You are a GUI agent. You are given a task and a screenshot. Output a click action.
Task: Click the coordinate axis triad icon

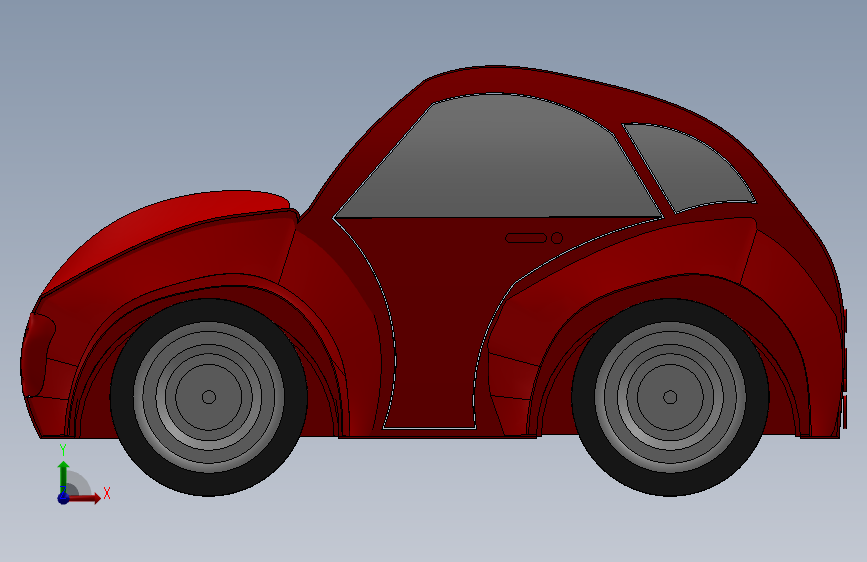[83, 476]
